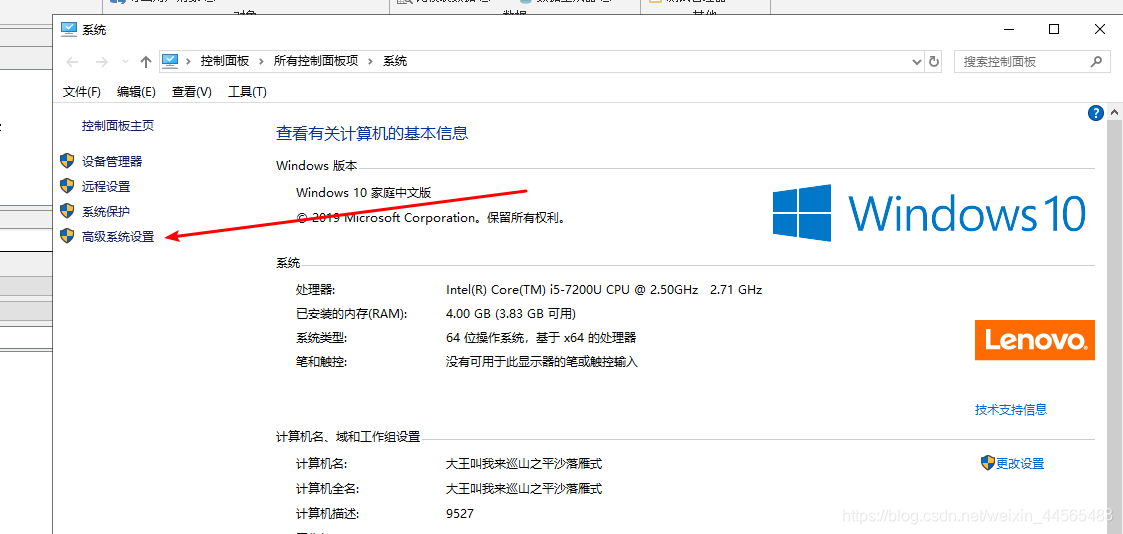Expand the chevron before 控制面板 in the address bar
The image size is (1123, 534).
point(189,62)
